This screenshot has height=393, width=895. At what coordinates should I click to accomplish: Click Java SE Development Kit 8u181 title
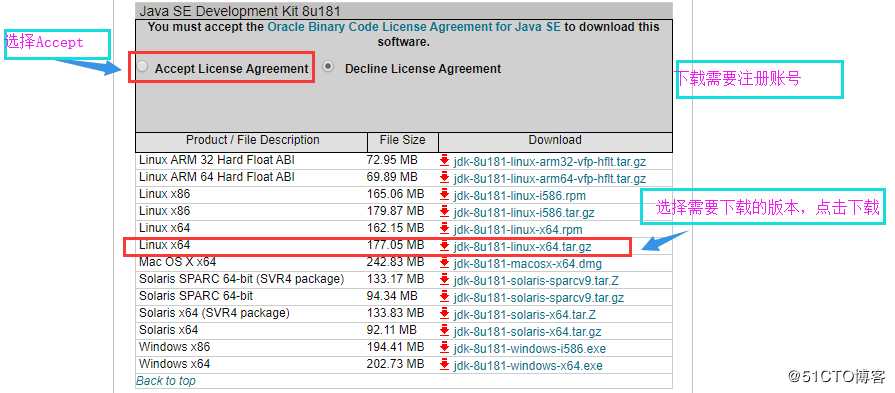point(240,11)
